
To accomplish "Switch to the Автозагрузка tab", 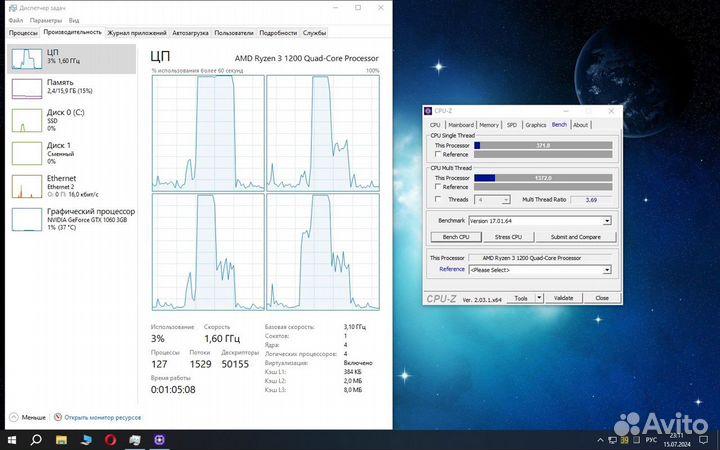I will (x=190, y=33).
